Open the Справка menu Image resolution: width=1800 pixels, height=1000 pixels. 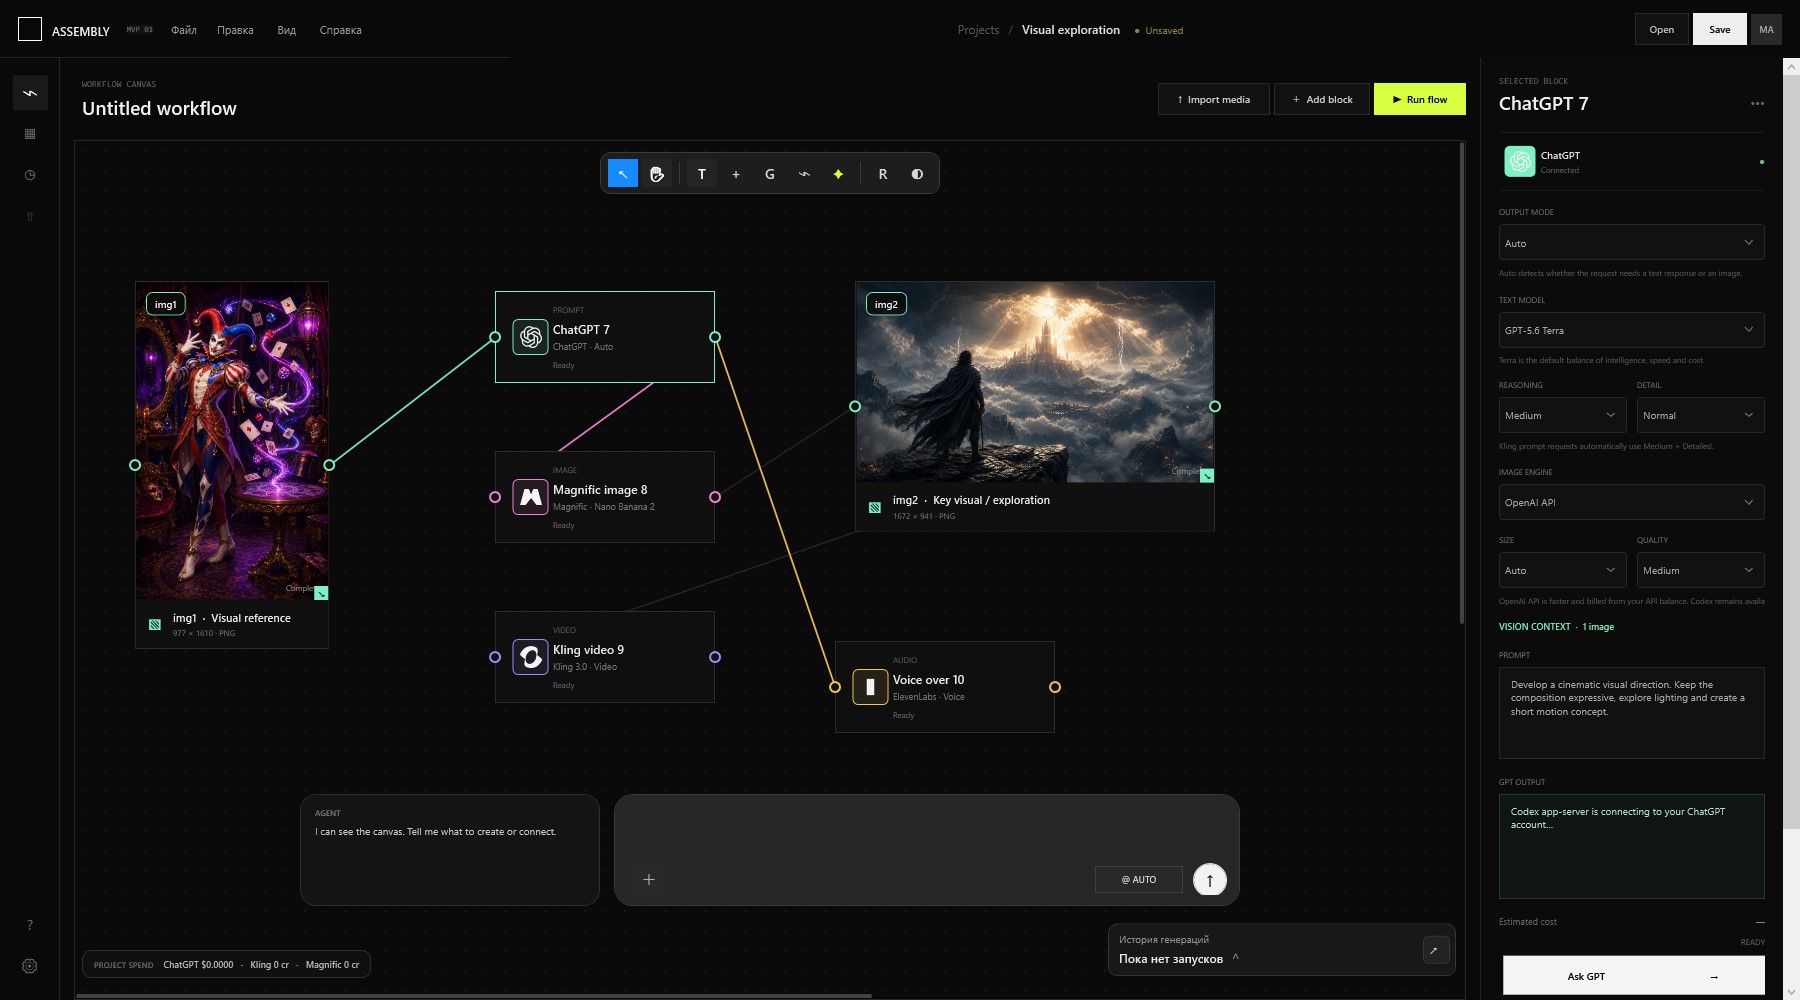coord(340,30)
